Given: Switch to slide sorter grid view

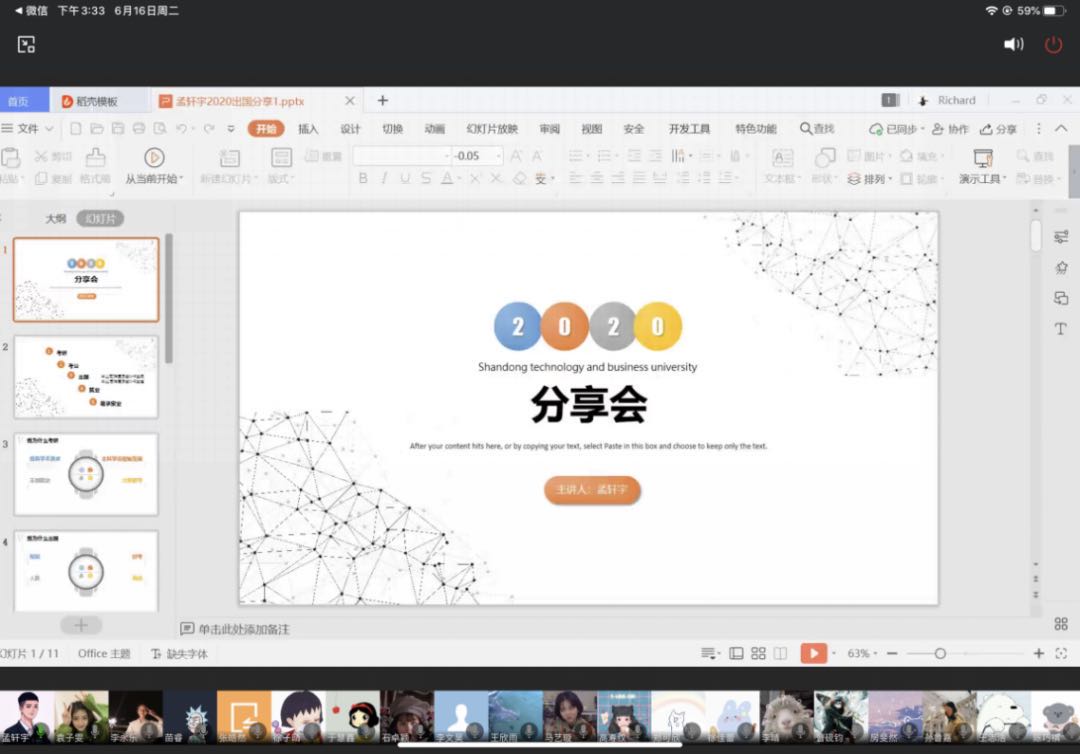Looking at the screenshot, I should (758, 653).
